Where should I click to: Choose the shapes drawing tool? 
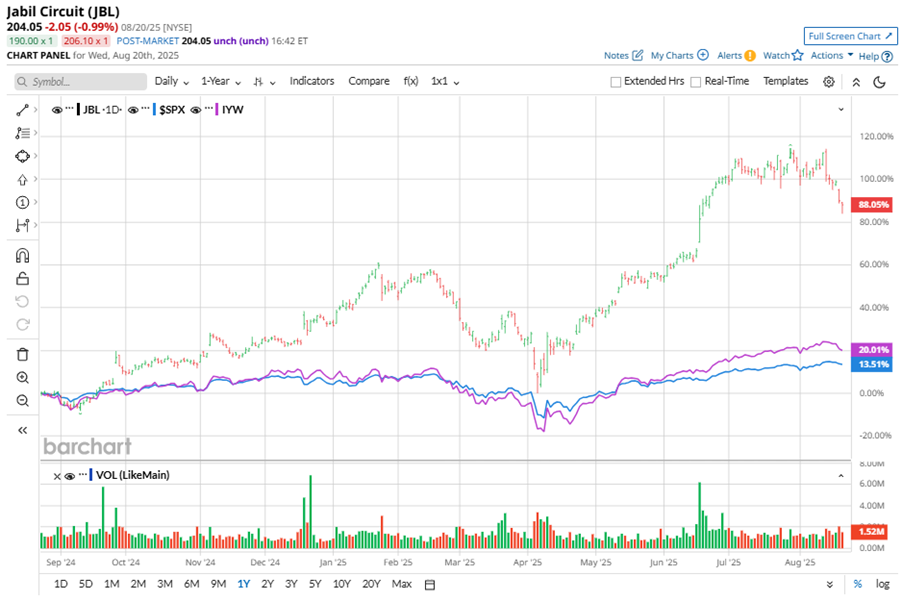[22, 156]
